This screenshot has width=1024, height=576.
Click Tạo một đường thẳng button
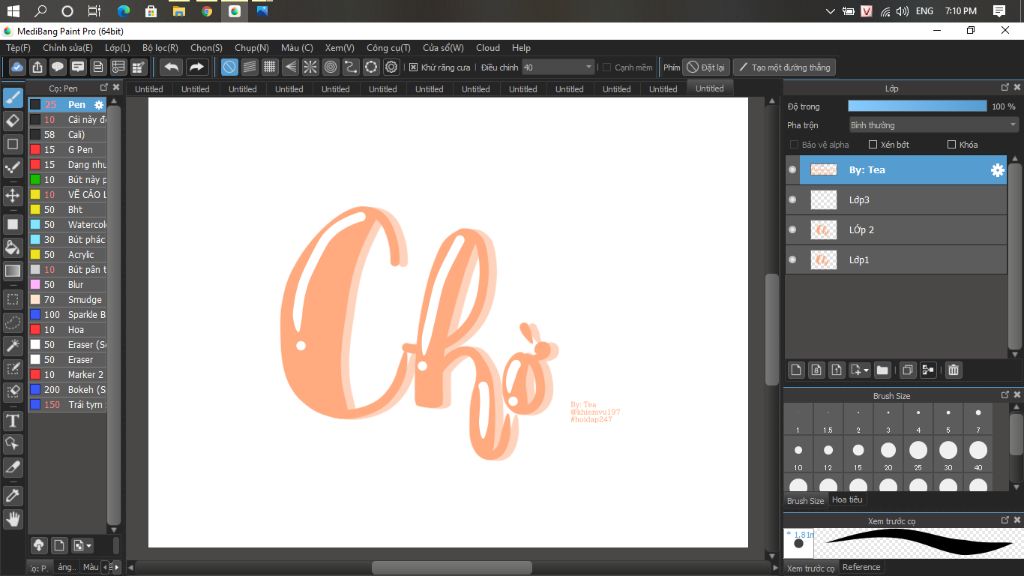(784, 67)
